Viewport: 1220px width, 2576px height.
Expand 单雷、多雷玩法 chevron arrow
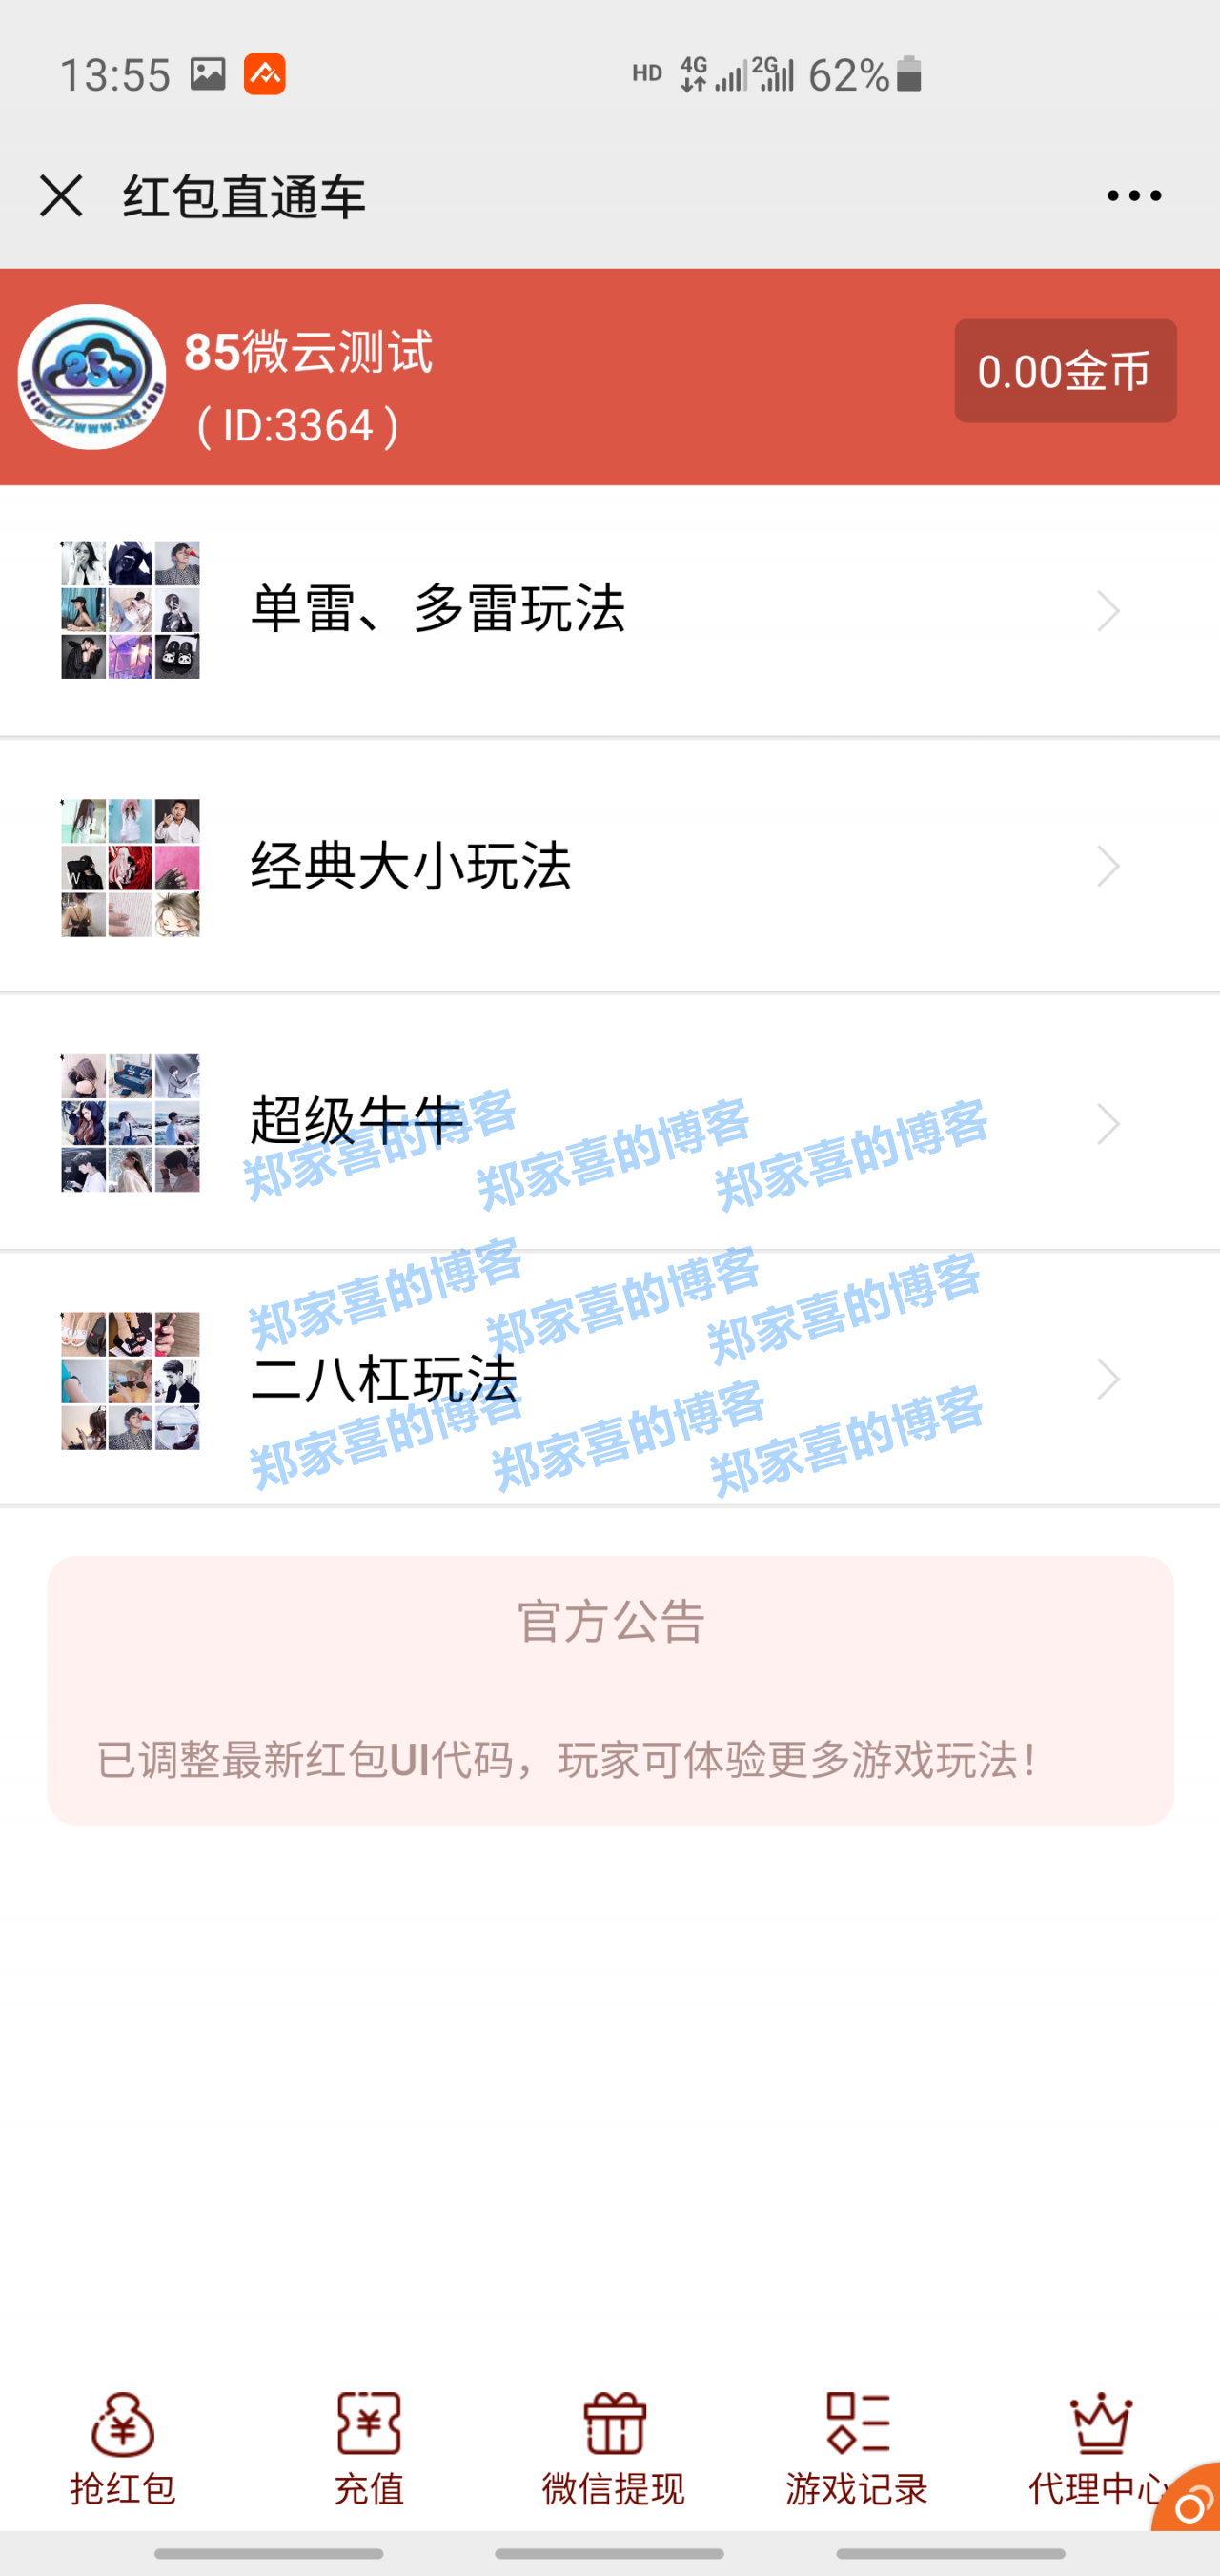[x=1108, y=611]
